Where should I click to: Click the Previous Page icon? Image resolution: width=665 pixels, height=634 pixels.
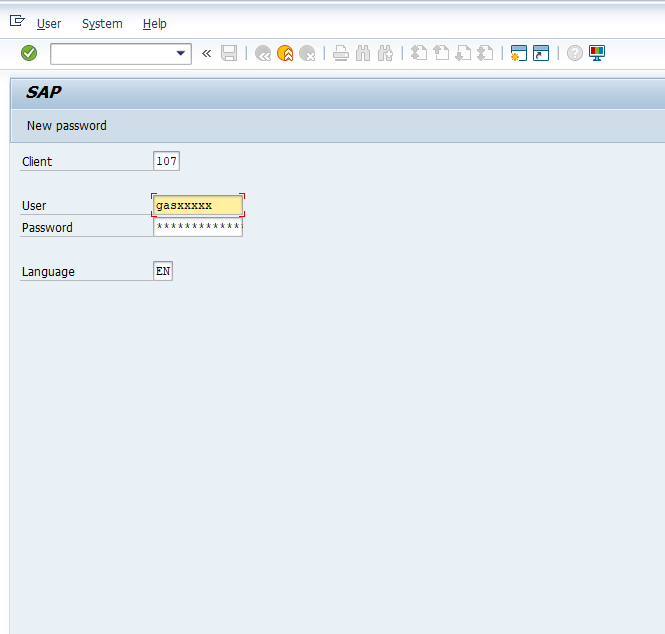pyautogui.click(x=441, y=53)
